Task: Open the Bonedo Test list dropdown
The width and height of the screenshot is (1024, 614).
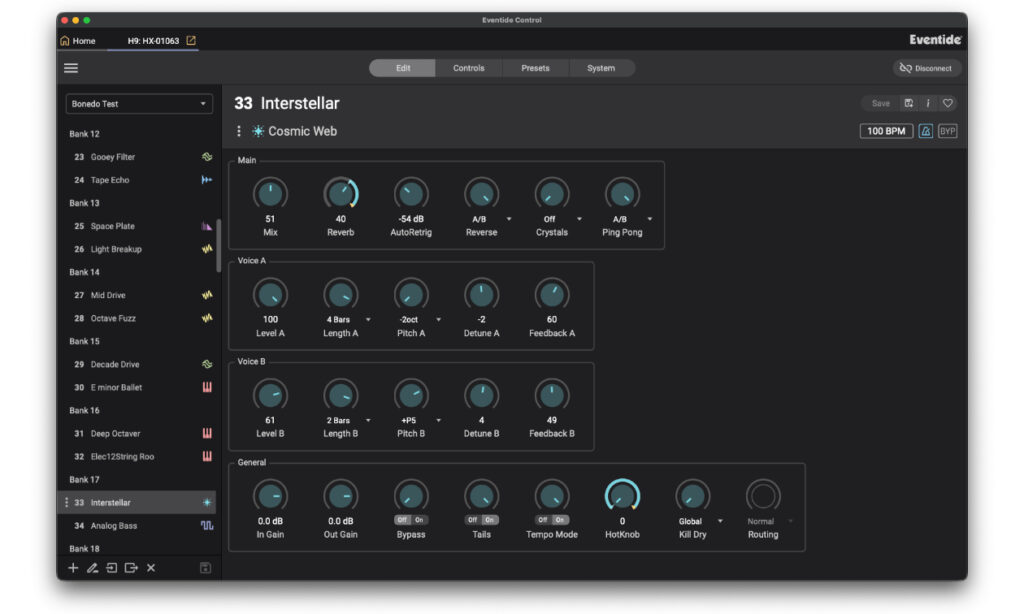Action: pyautogui.click(x=139, y=104)
